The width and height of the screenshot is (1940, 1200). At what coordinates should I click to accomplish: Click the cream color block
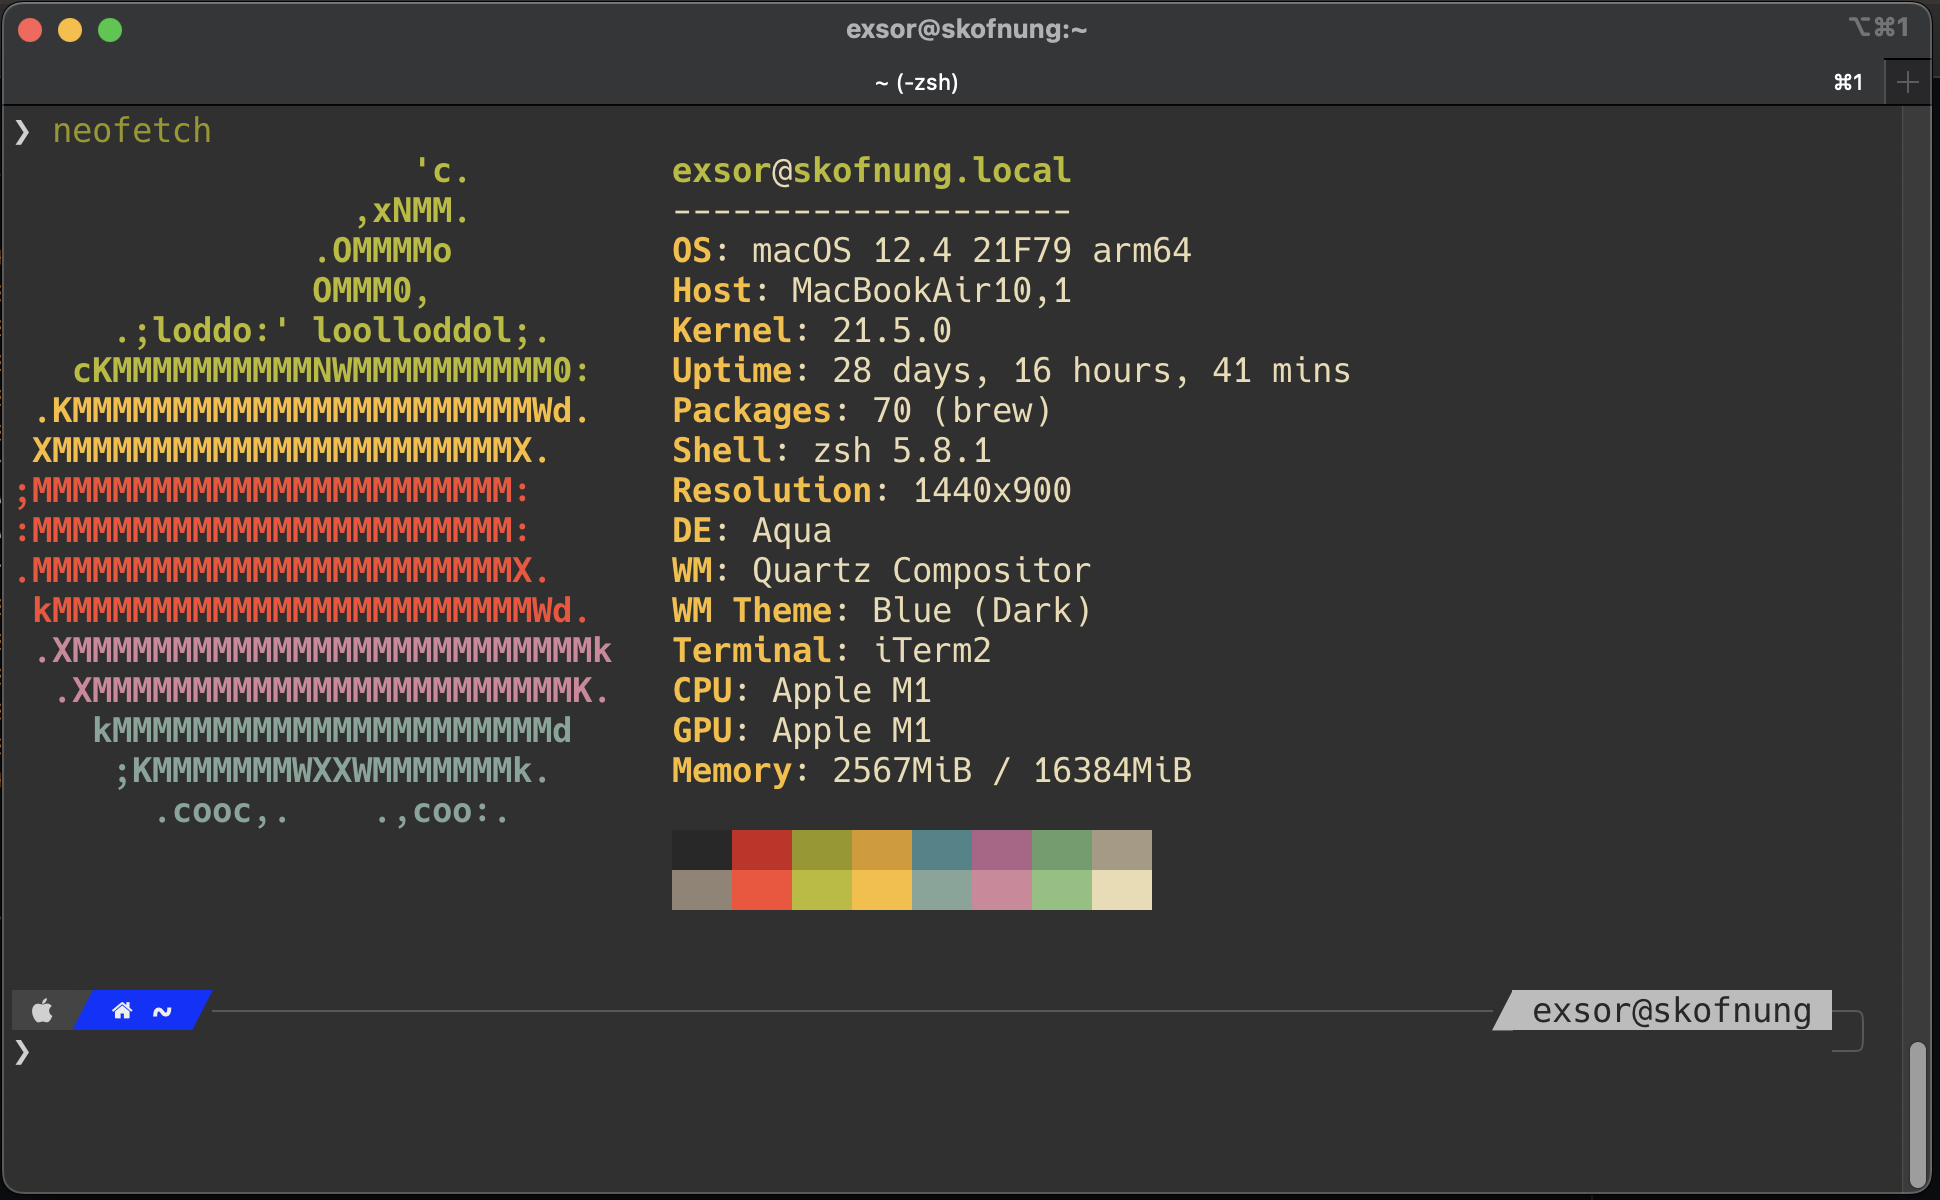(1121, 889)
